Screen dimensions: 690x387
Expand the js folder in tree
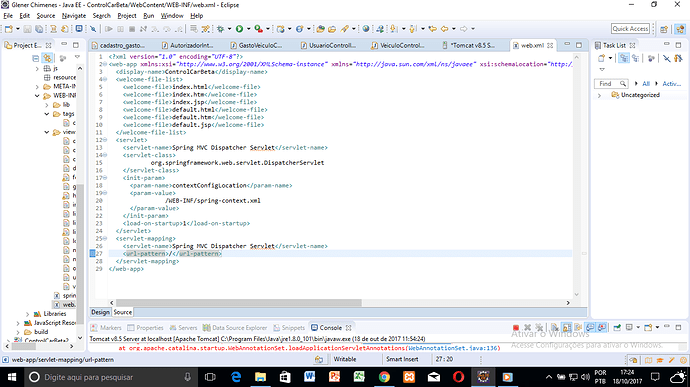(x=37, y=69)
